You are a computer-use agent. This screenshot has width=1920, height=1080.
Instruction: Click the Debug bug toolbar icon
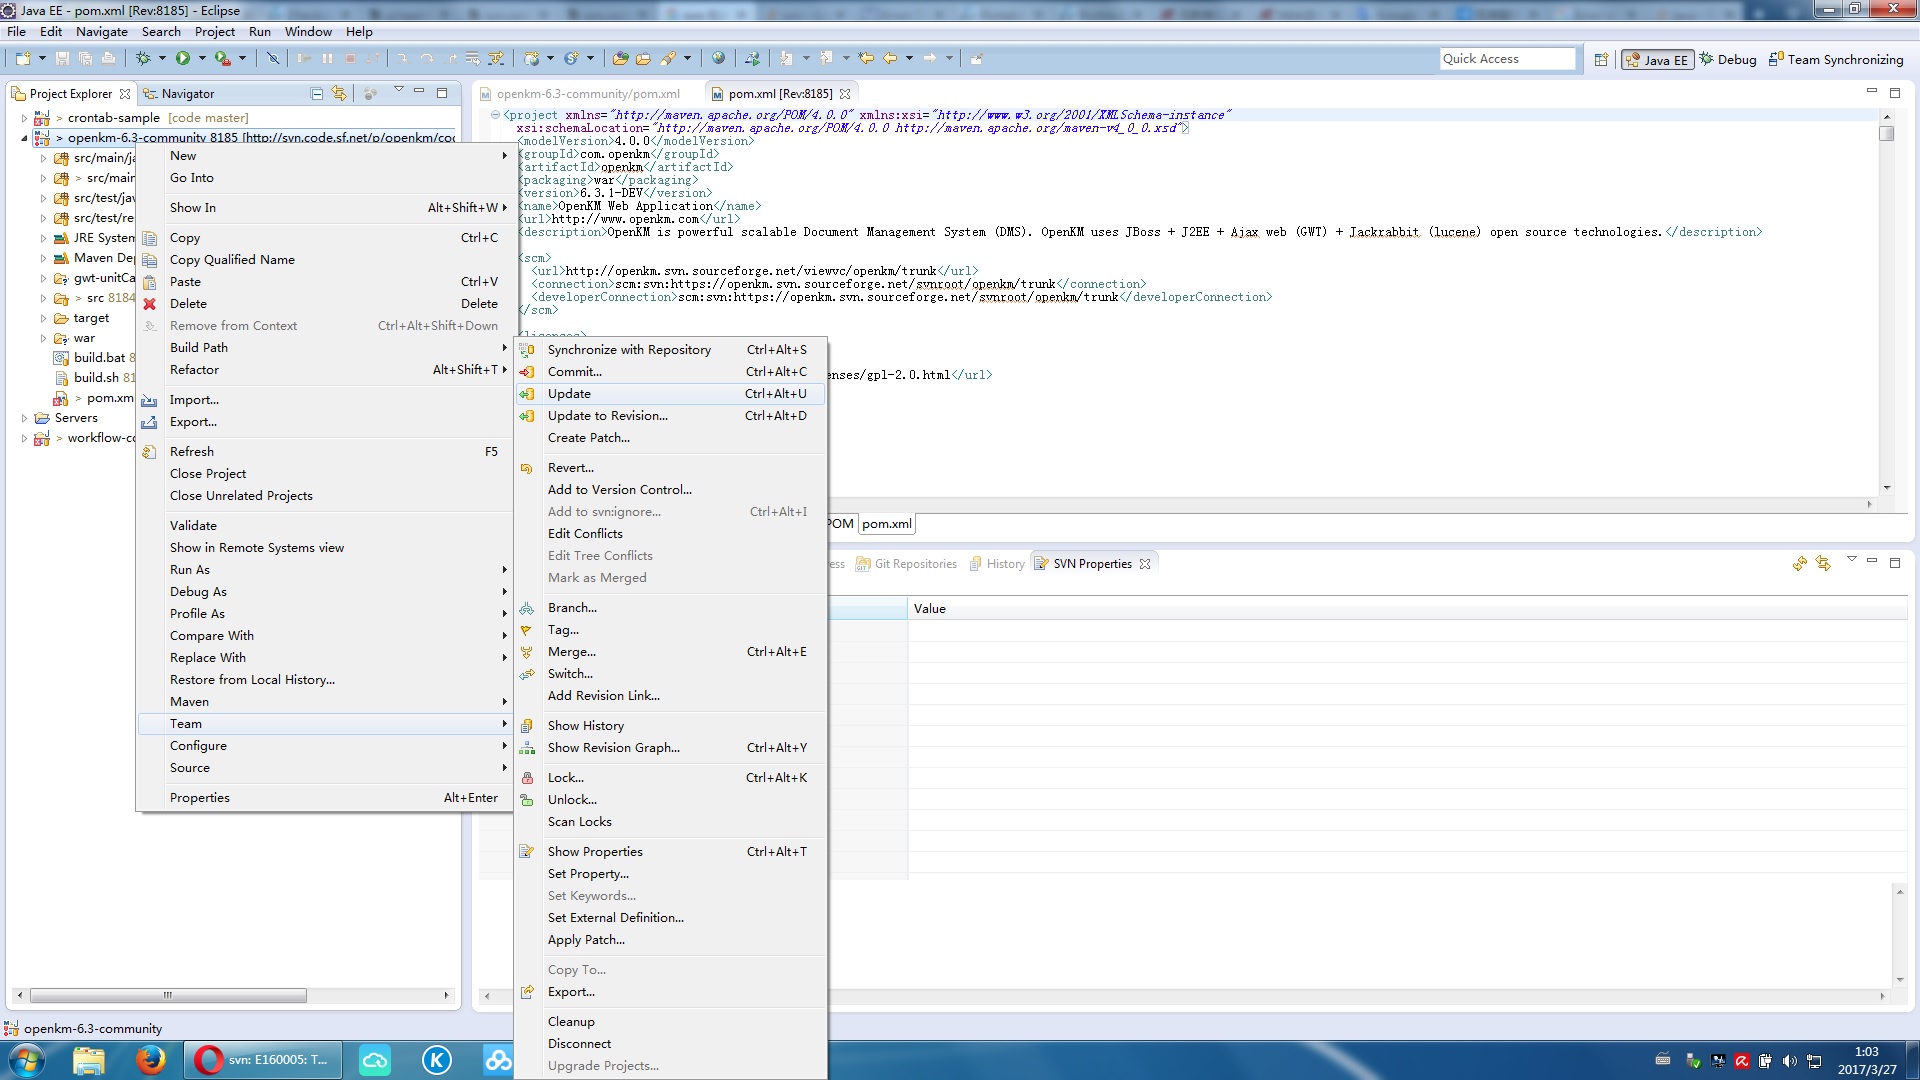point(143,59)
